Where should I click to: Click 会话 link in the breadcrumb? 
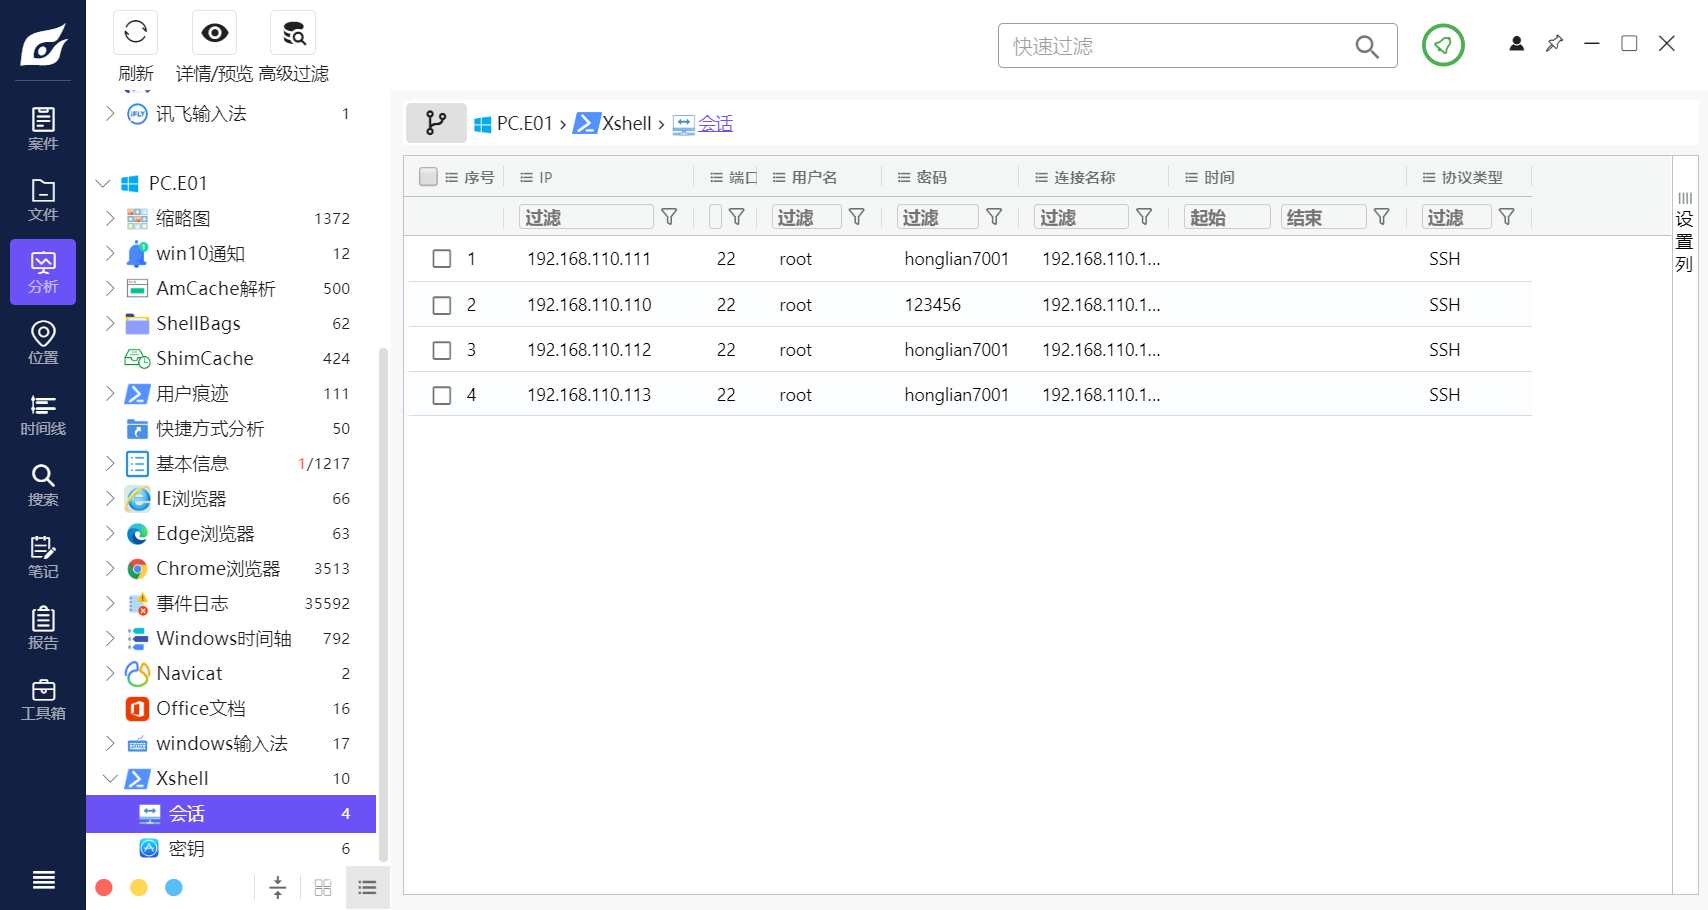coord(715,123)
